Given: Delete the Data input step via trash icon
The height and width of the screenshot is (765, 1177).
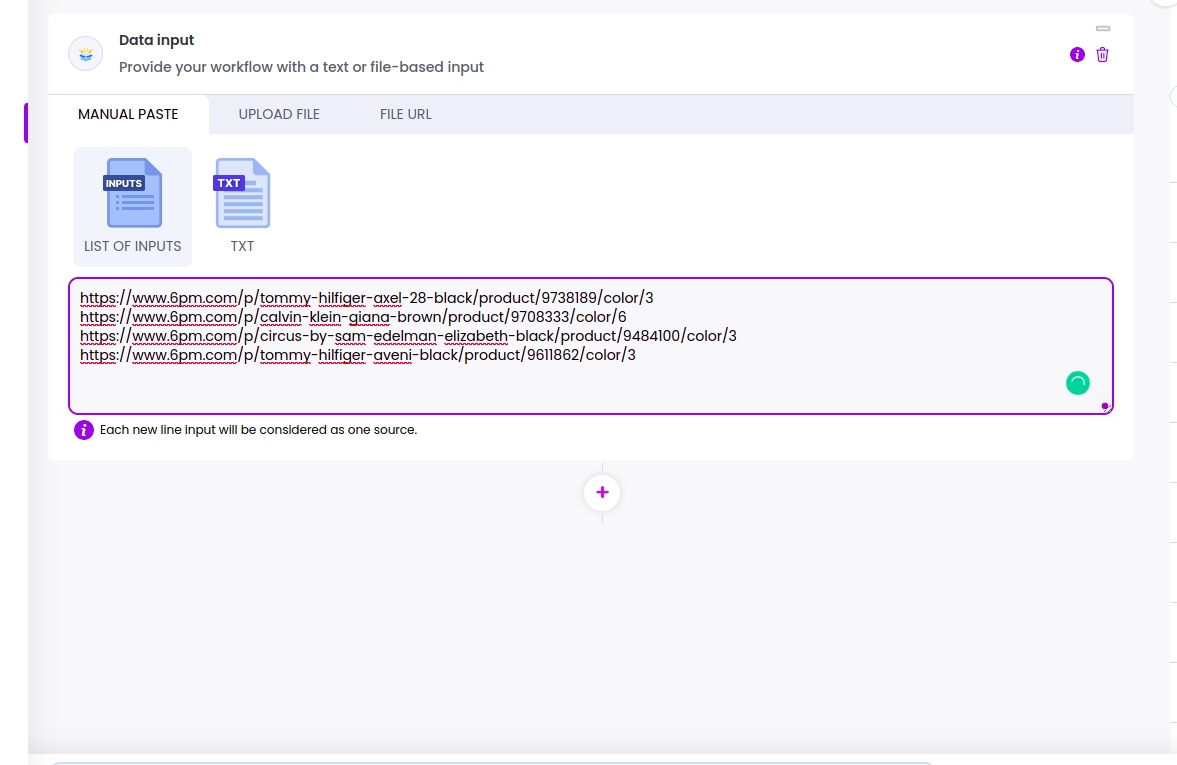Looking at the screenshot, I should point(1102,55).
